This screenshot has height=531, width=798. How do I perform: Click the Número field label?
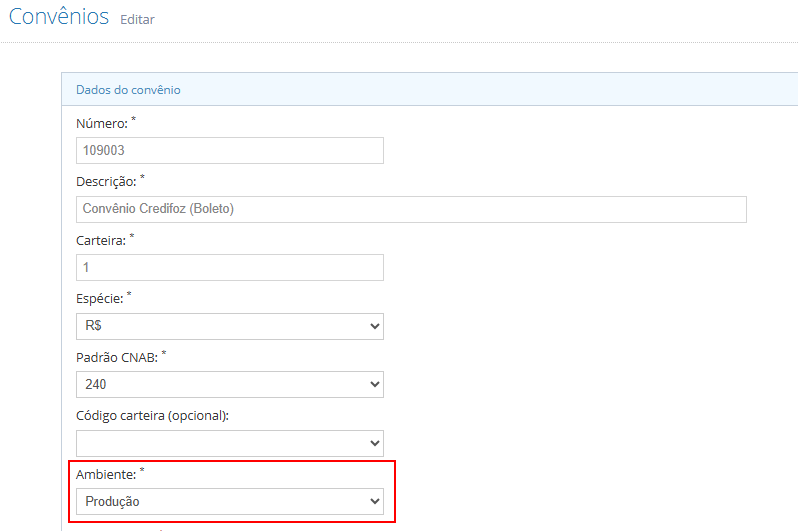[x=102, y=123]
